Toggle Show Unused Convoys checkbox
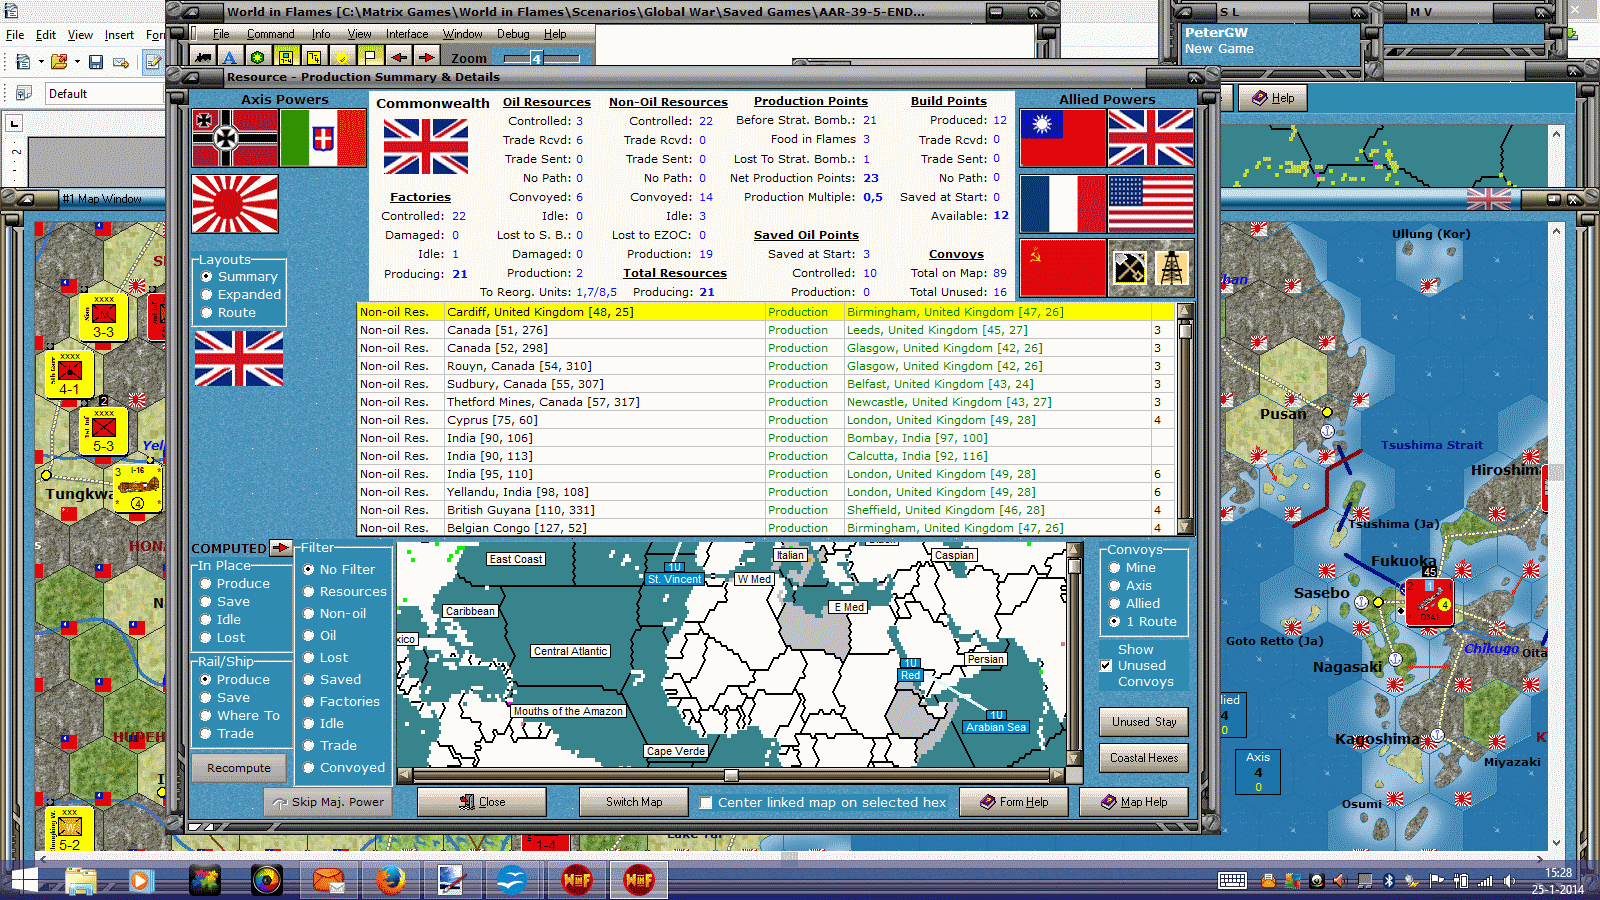Image resolution: width=1600 pixels, height=900 pixels. (1106, 665)
